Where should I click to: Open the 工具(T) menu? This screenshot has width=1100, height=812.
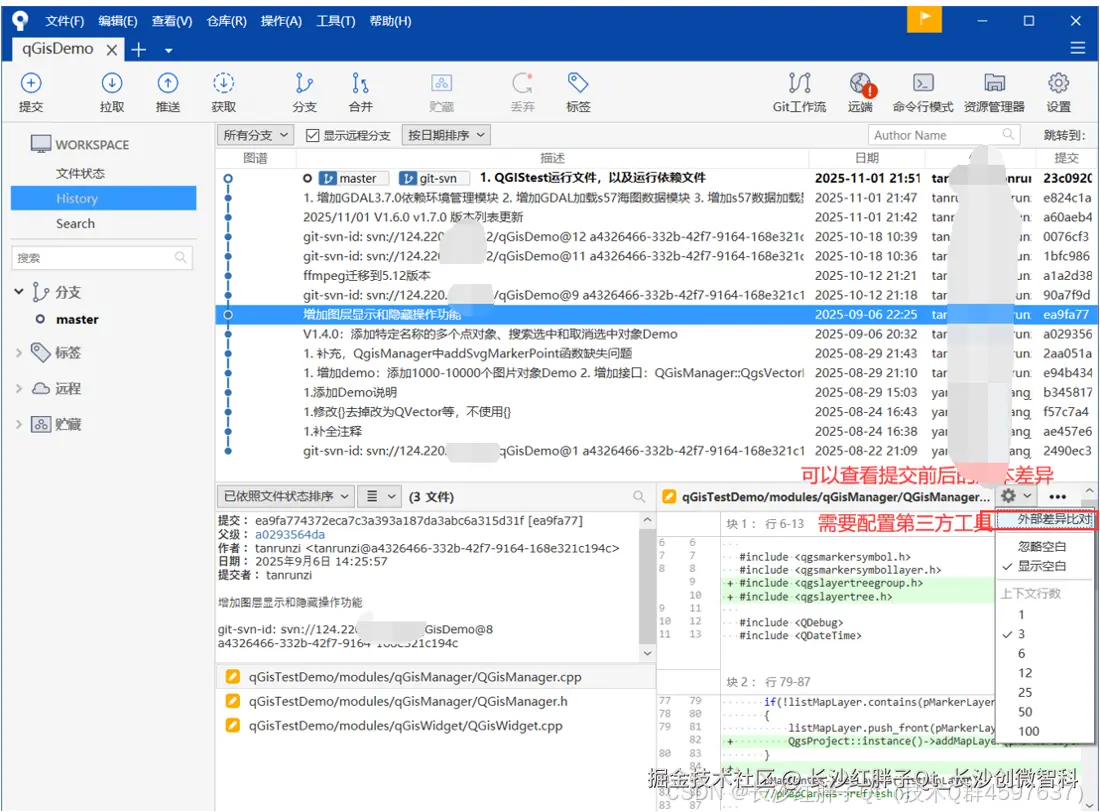(335, 21)
